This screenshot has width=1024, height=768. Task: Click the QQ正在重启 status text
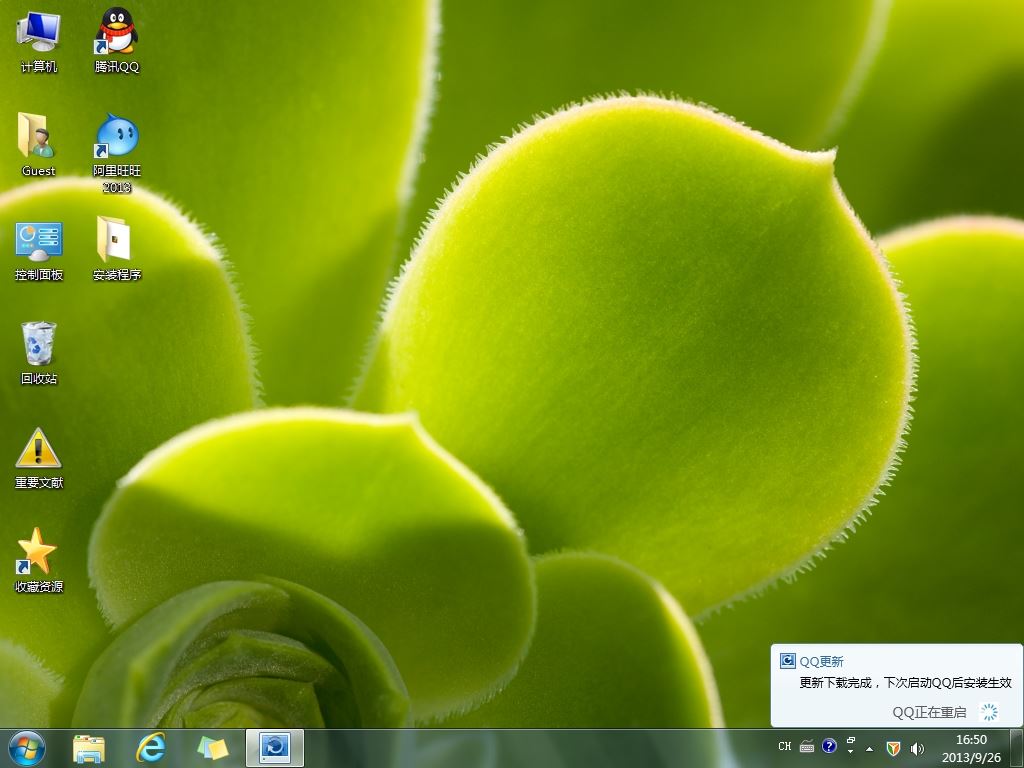(x=929, y=712)
